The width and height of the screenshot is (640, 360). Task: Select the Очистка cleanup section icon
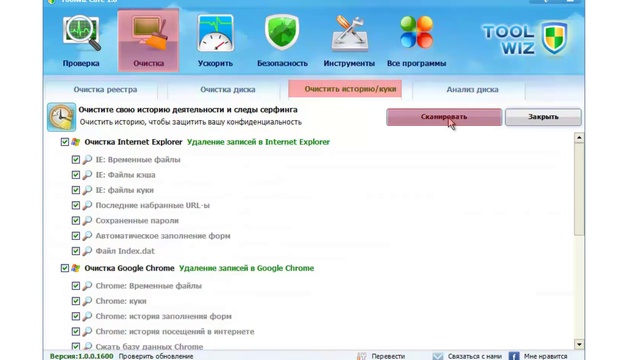pos(148,41)
